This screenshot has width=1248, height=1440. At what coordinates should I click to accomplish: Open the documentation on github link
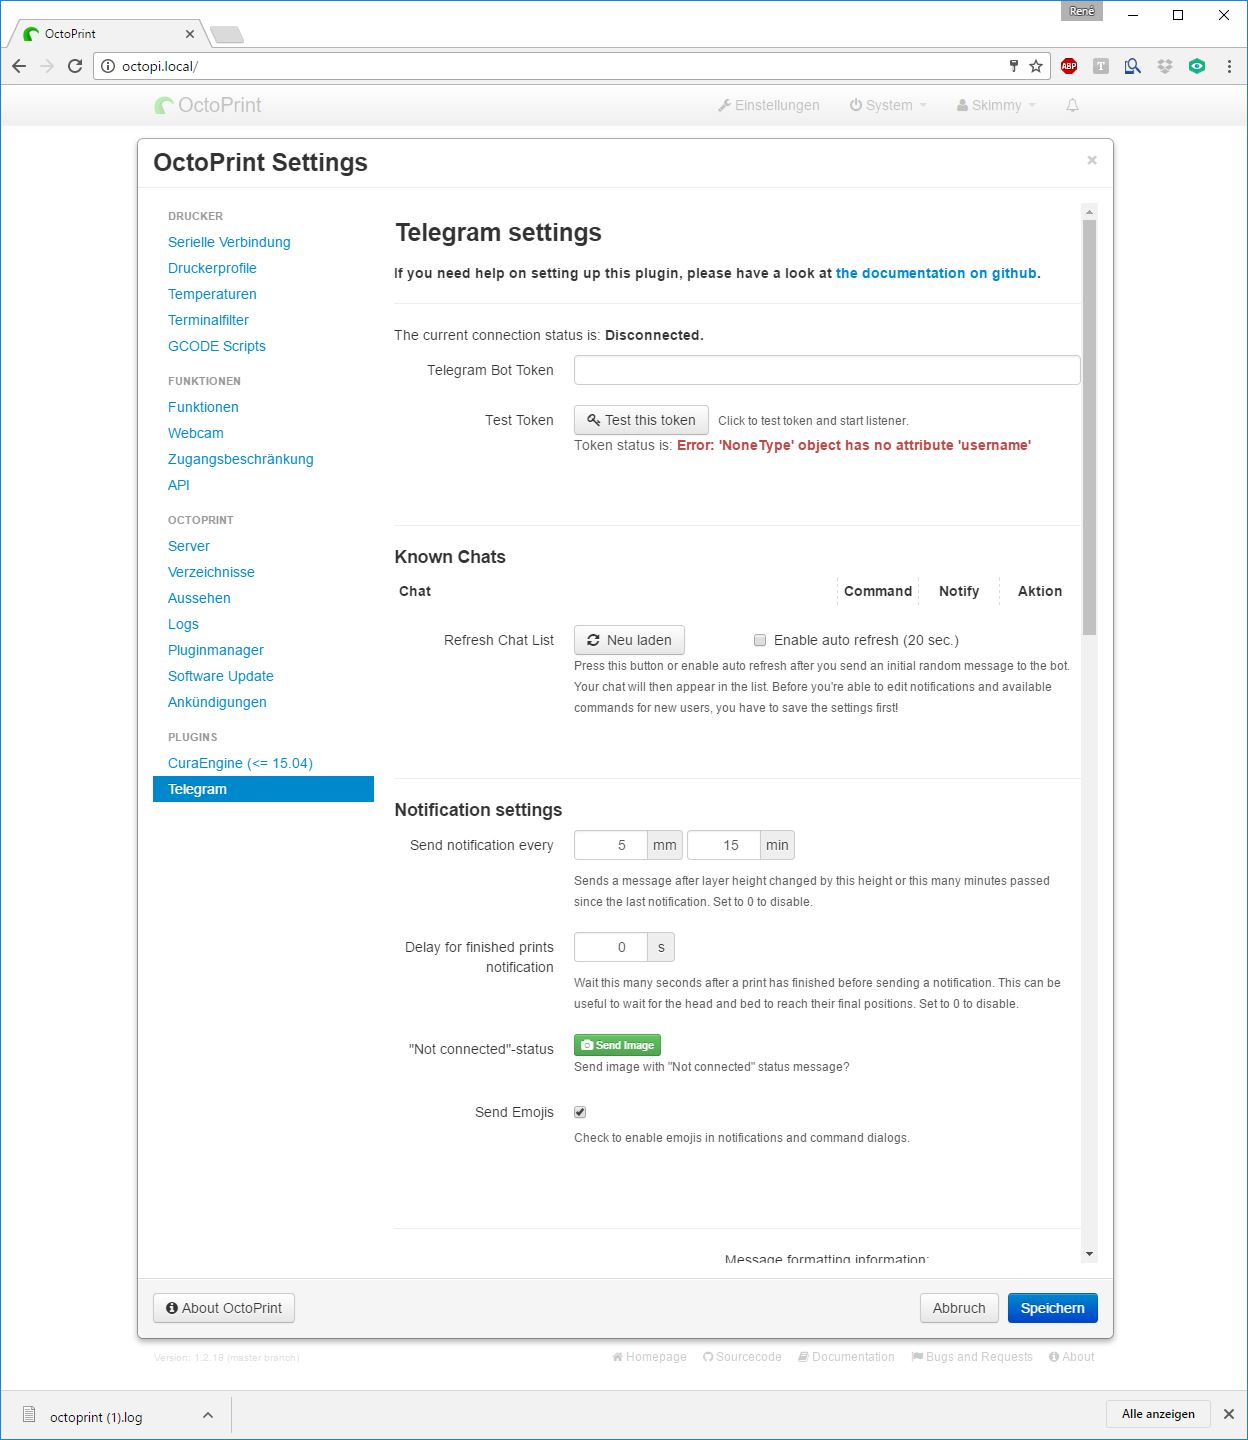pyautogui.click(x=936, y=273)
